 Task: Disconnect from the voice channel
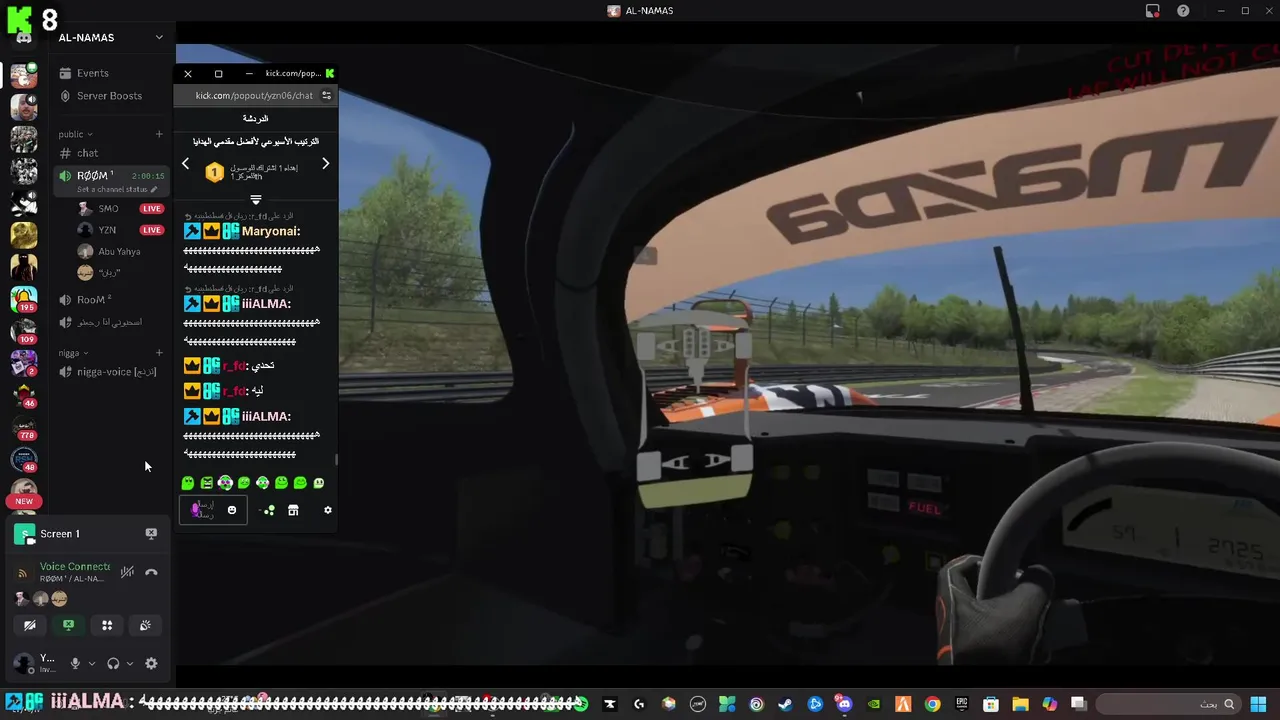pyautogui.click(x=151, y=573)
